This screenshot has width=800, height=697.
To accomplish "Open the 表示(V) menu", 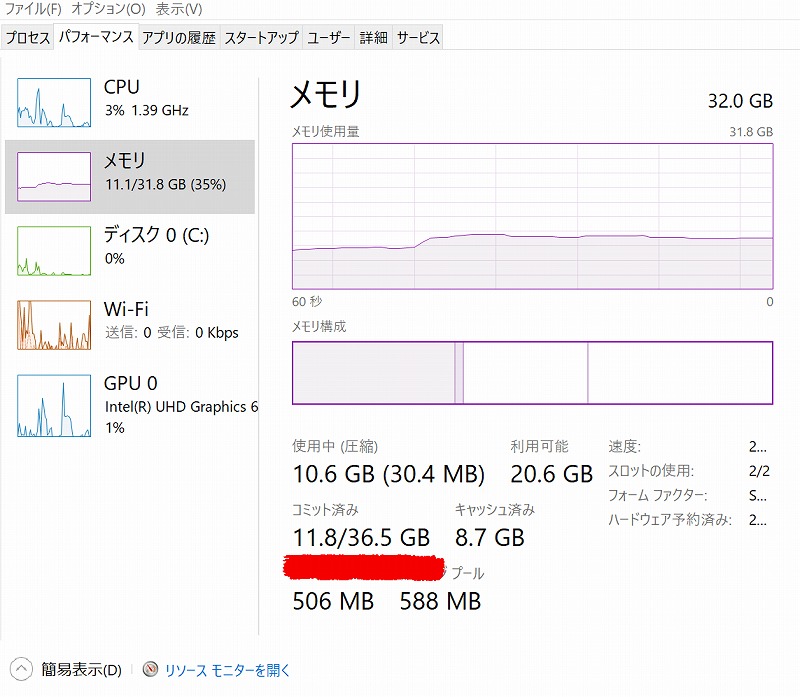I will pyautogui.click(x=178, y=9).
